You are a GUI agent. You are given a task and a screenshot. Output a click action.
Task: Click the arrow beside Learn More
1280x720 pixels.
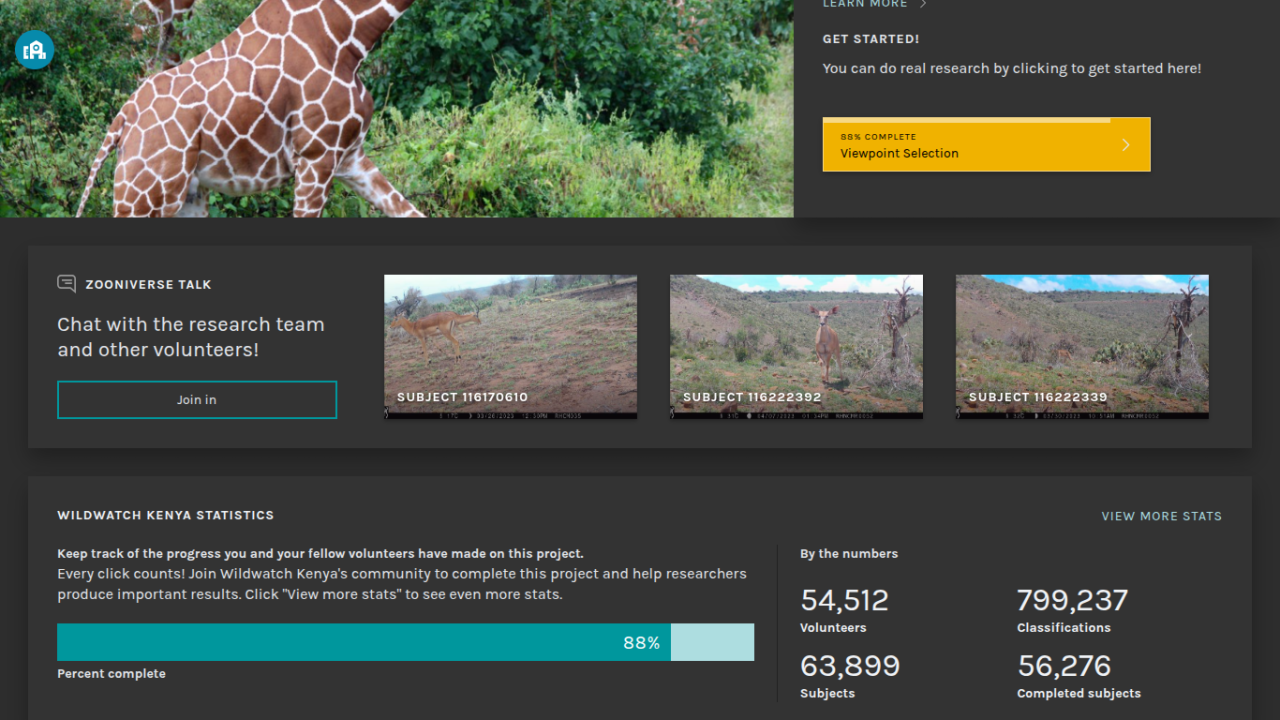pyautogui.click(x=923, y=4)
